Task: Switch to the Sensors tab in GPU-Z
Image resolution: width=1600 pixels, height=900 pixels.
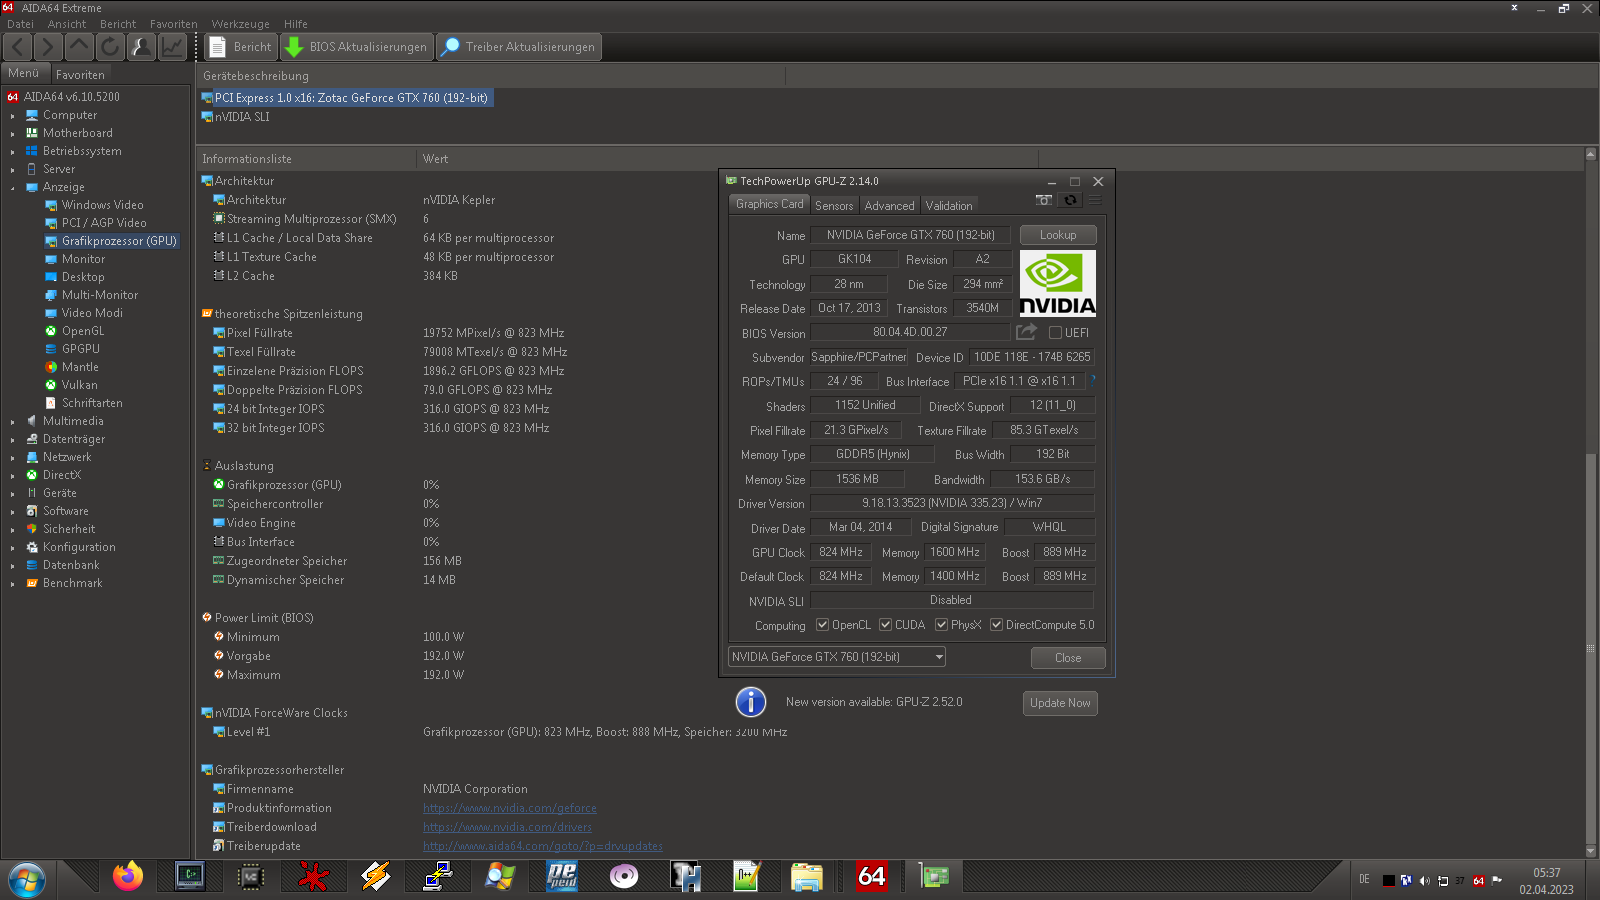Action: [834, 205]
